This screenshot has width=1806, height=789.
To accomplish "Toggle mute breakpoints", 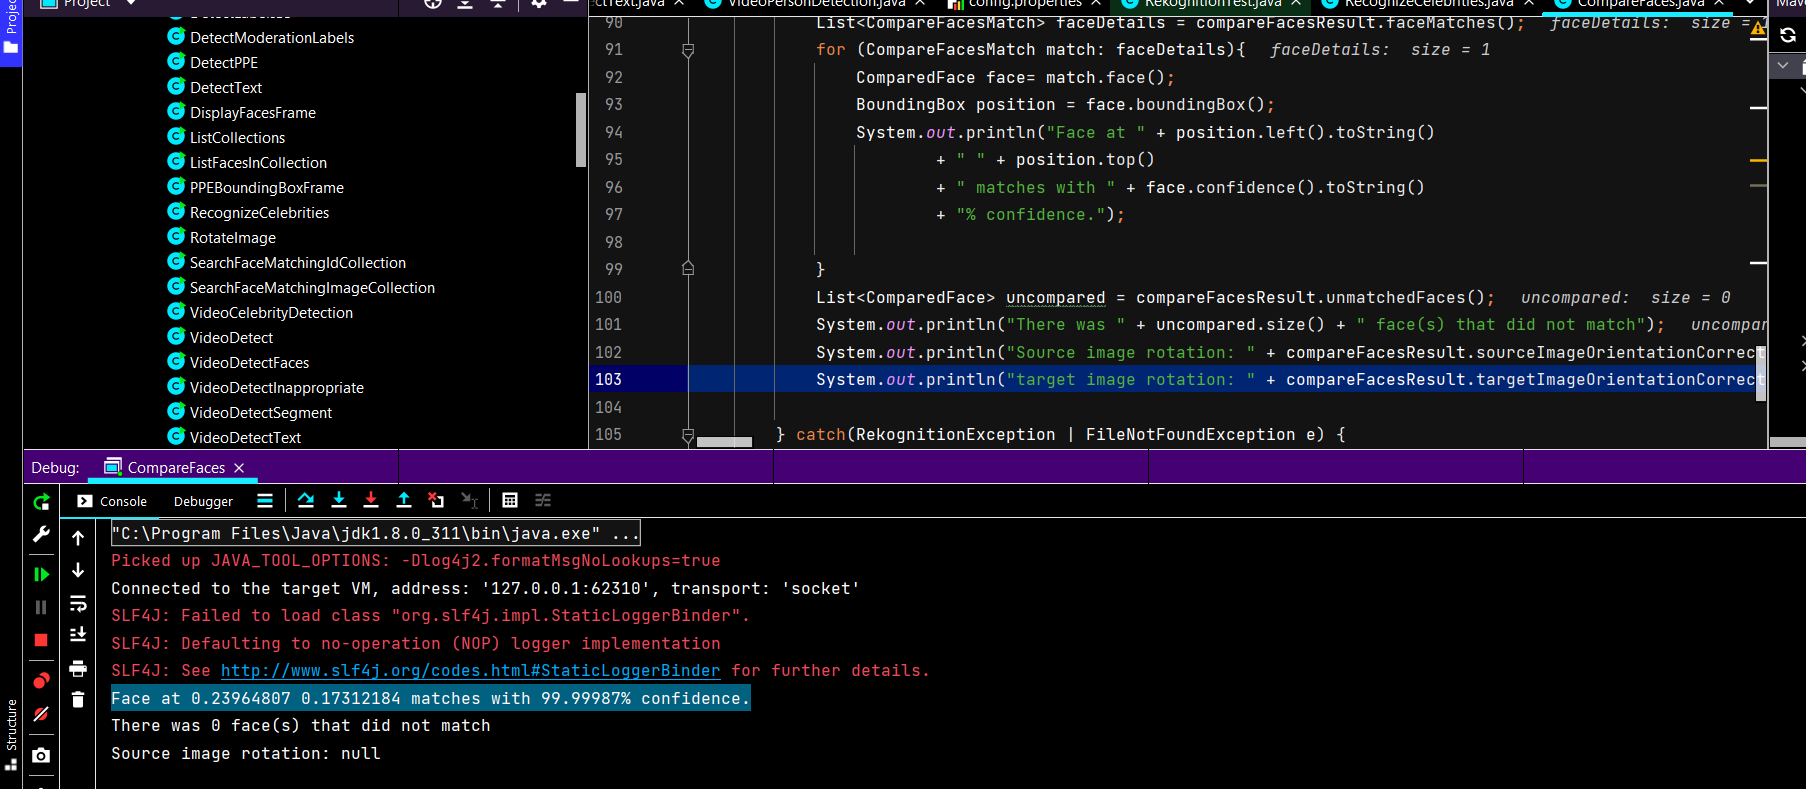I will (41, 714).
